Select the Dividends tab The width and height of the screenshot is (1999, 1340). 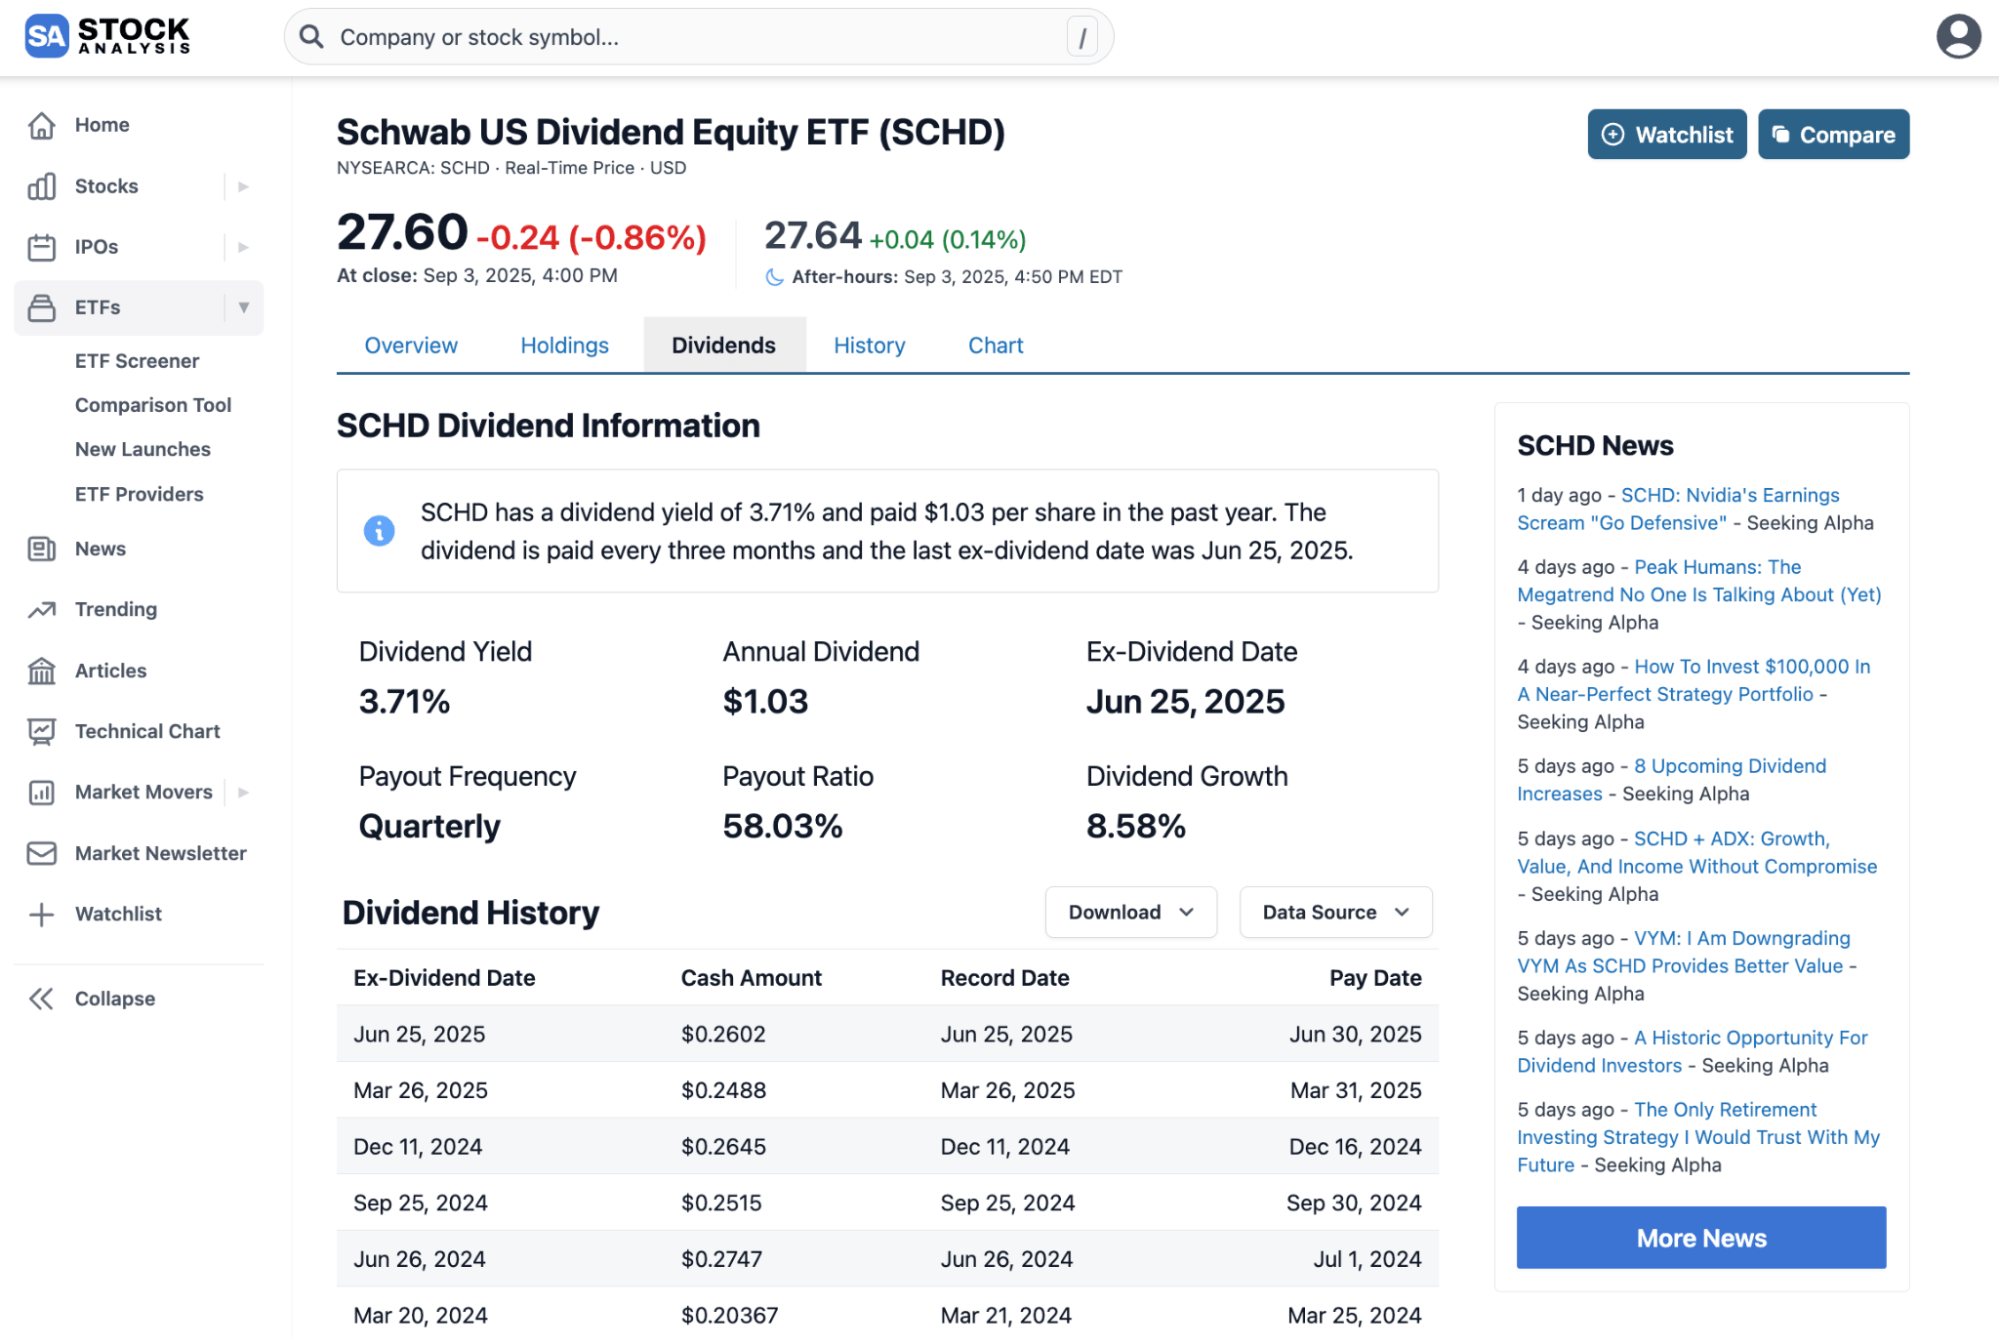click(x=724, y=345)
